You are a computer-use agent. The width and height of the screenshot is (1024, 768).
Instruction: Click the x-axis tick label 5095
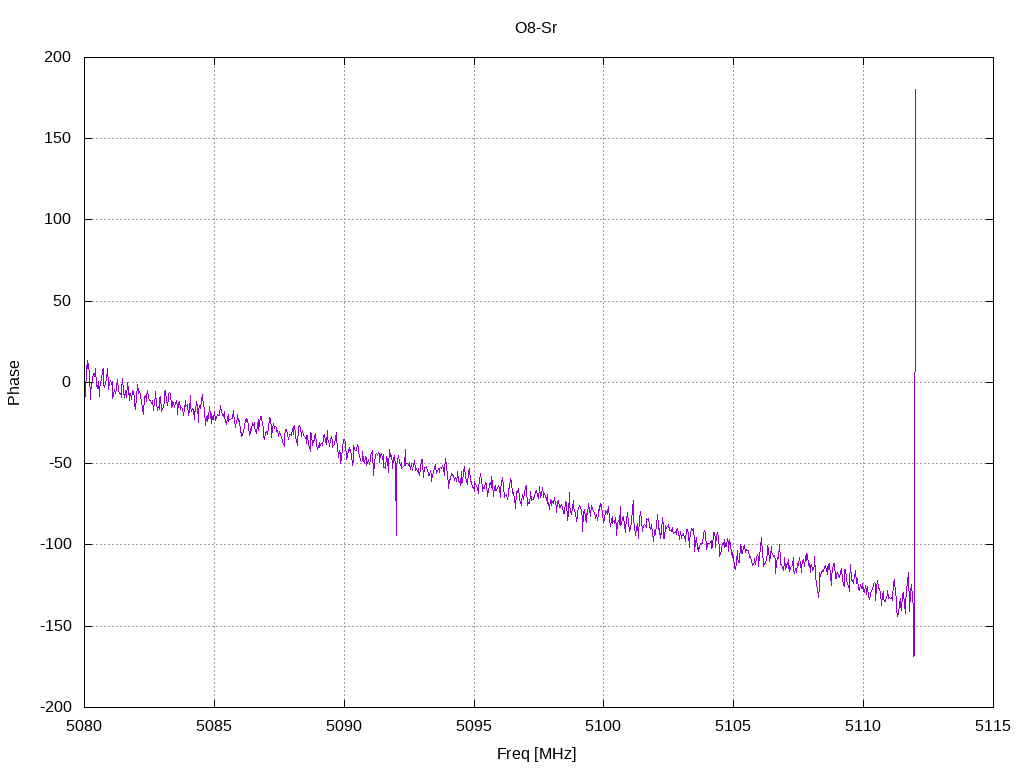pos(474,726)
